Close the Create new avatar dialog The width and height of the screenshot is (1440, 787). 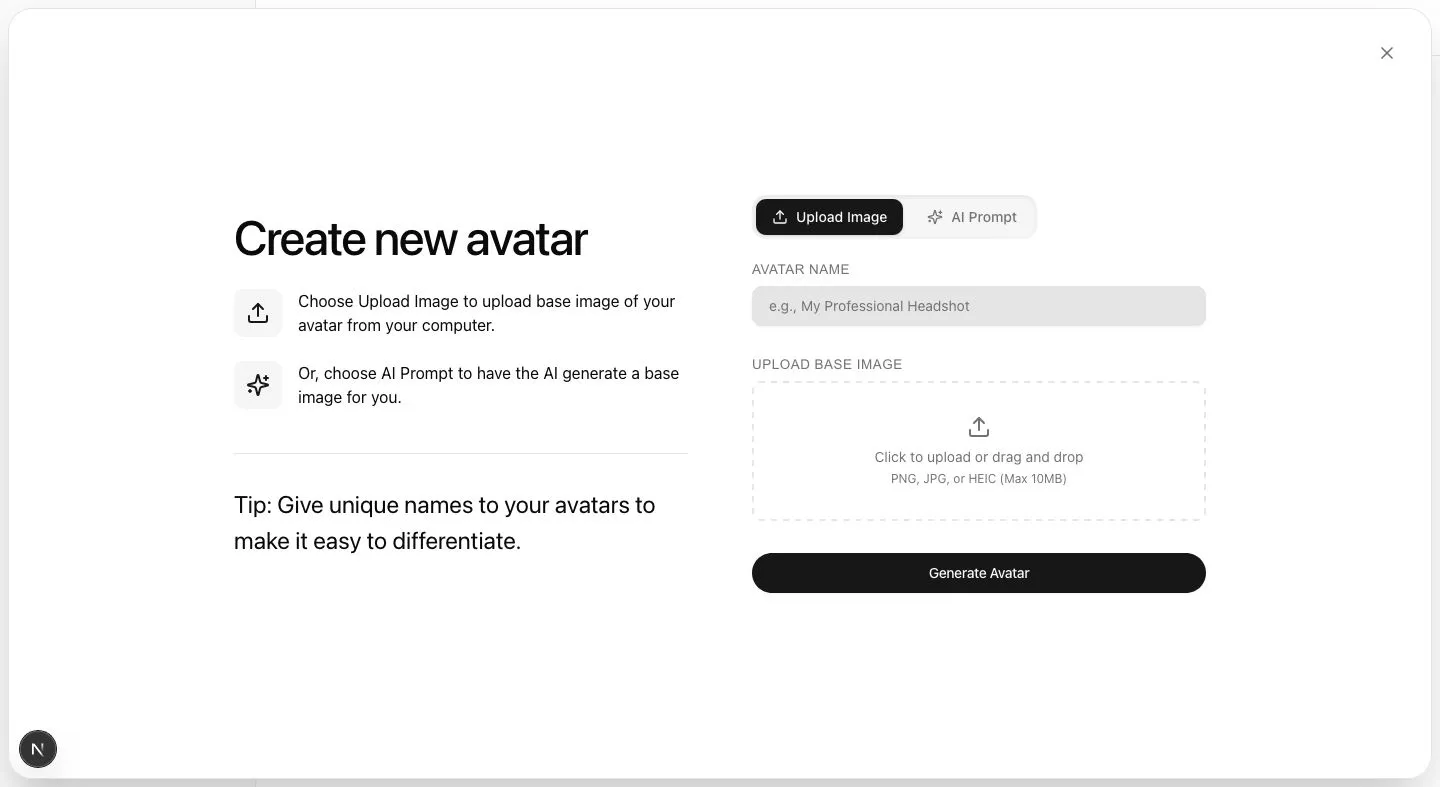click(1386, 53)
